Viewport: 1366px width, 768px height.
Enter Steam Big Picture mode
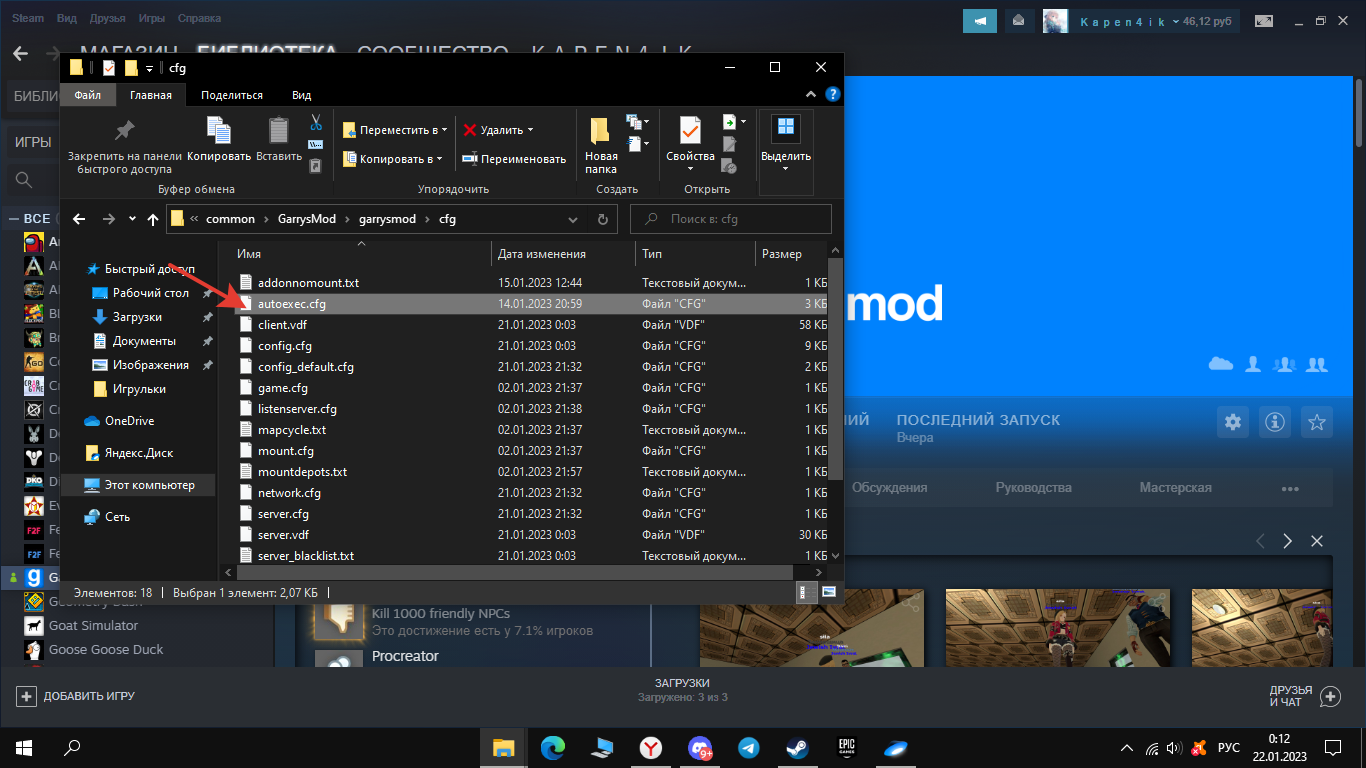click(1265, 20)
